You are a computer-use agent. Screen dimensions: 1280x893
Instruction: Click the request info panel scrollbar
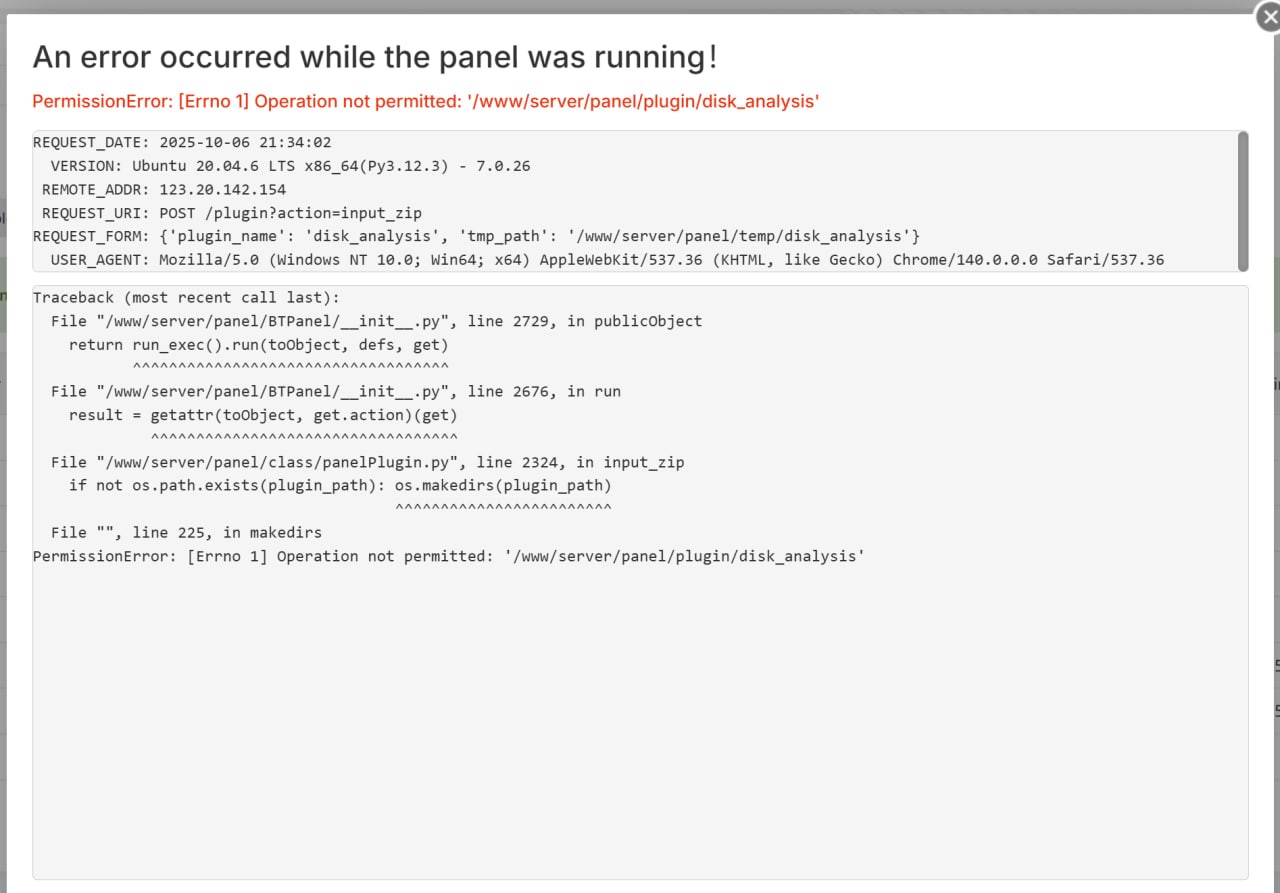(x=1243, y=200)
